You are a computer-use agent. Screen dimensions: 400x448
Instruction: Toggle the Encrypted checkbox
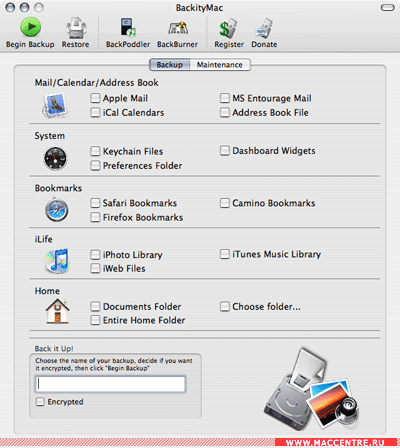pyautogui.click(x=40, y=402)
